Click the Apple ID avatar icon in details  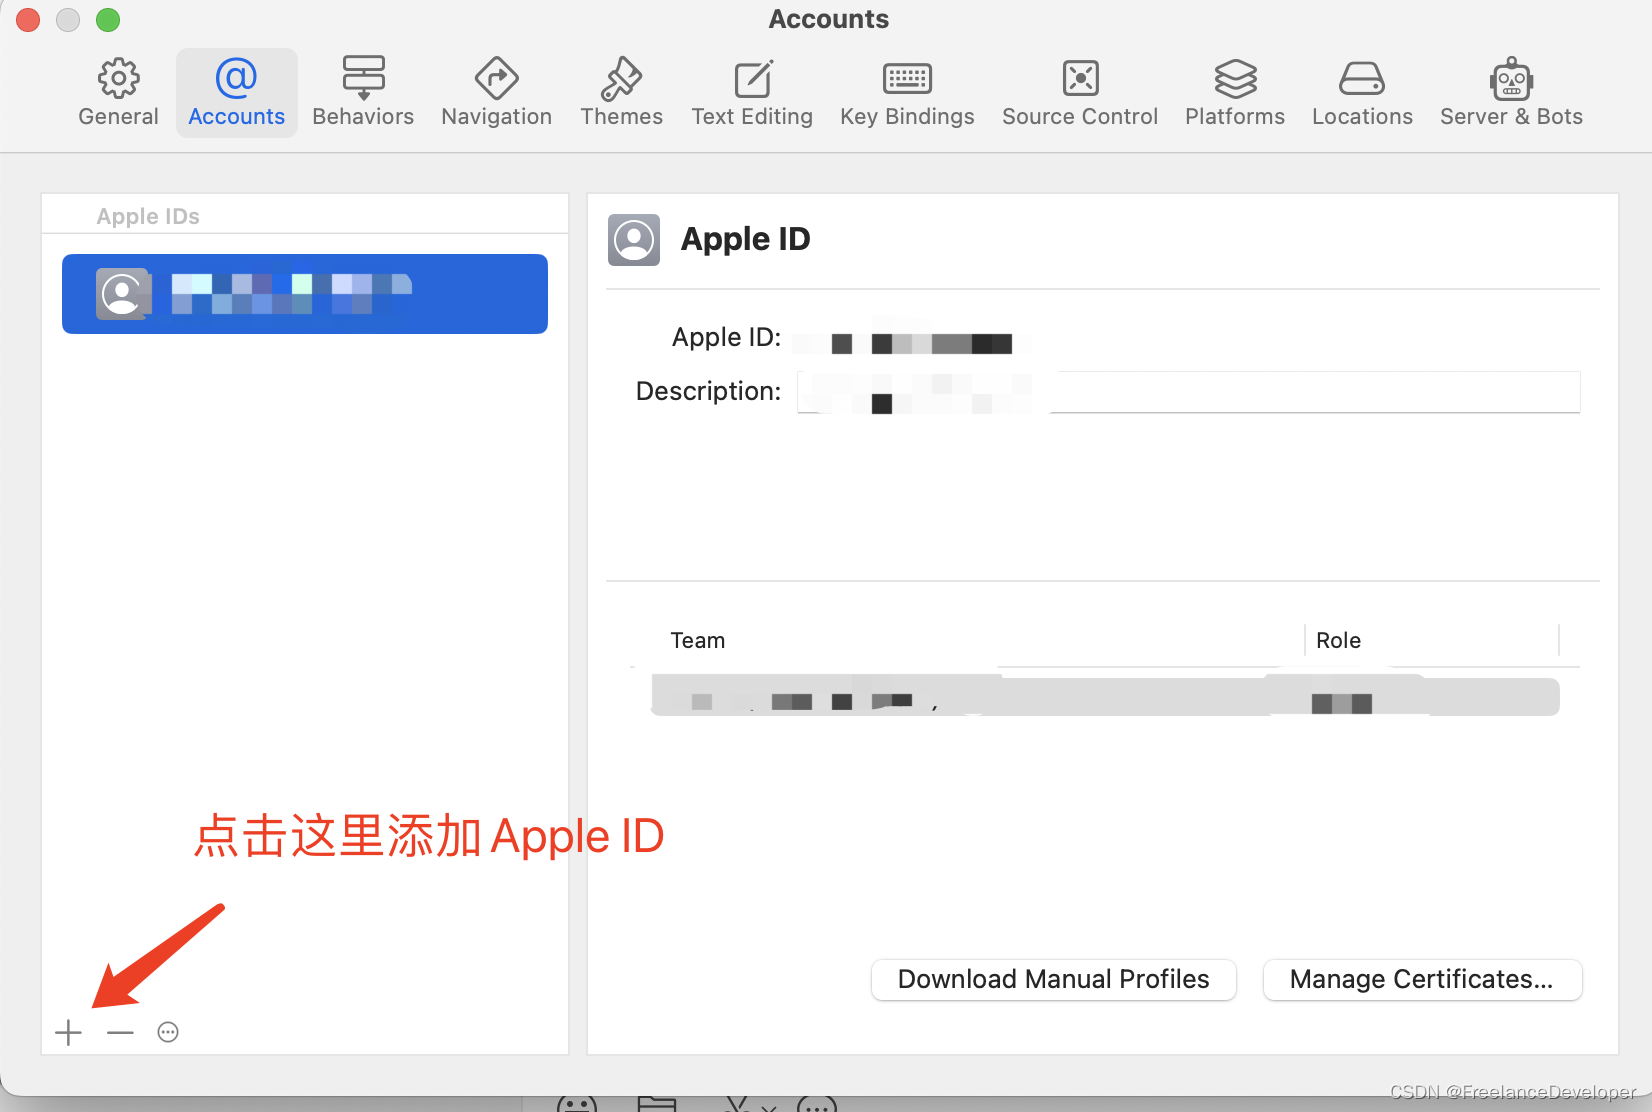pos(634,240)
